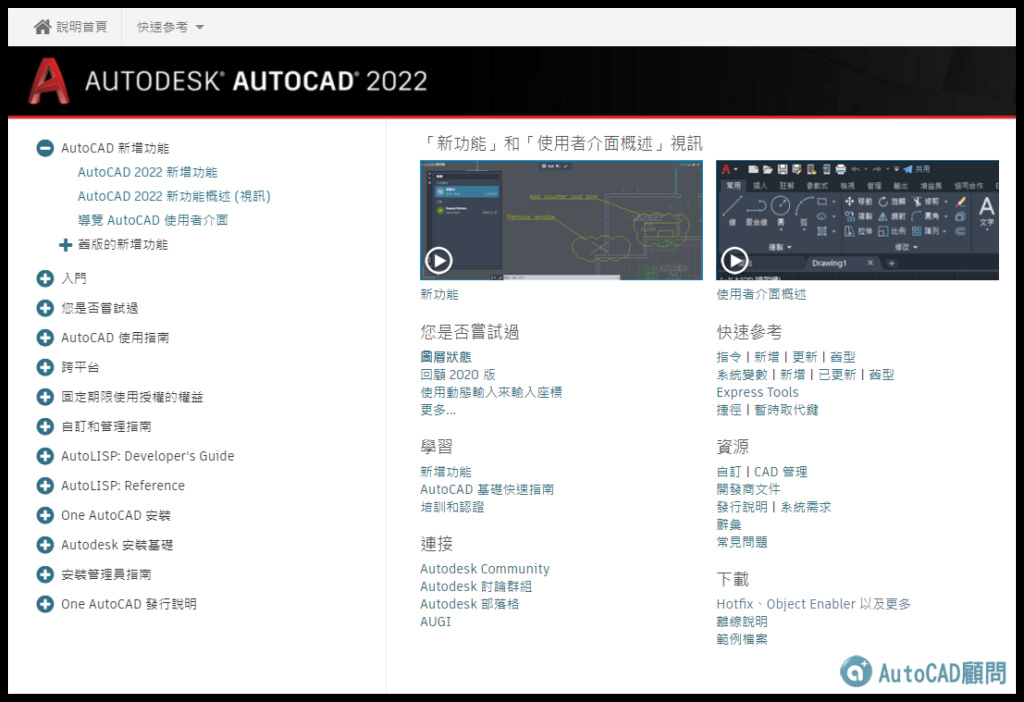Open the 新增功能 link under 學習
1024x702 pixels.
pyautogui.click(x=446, y=472)
